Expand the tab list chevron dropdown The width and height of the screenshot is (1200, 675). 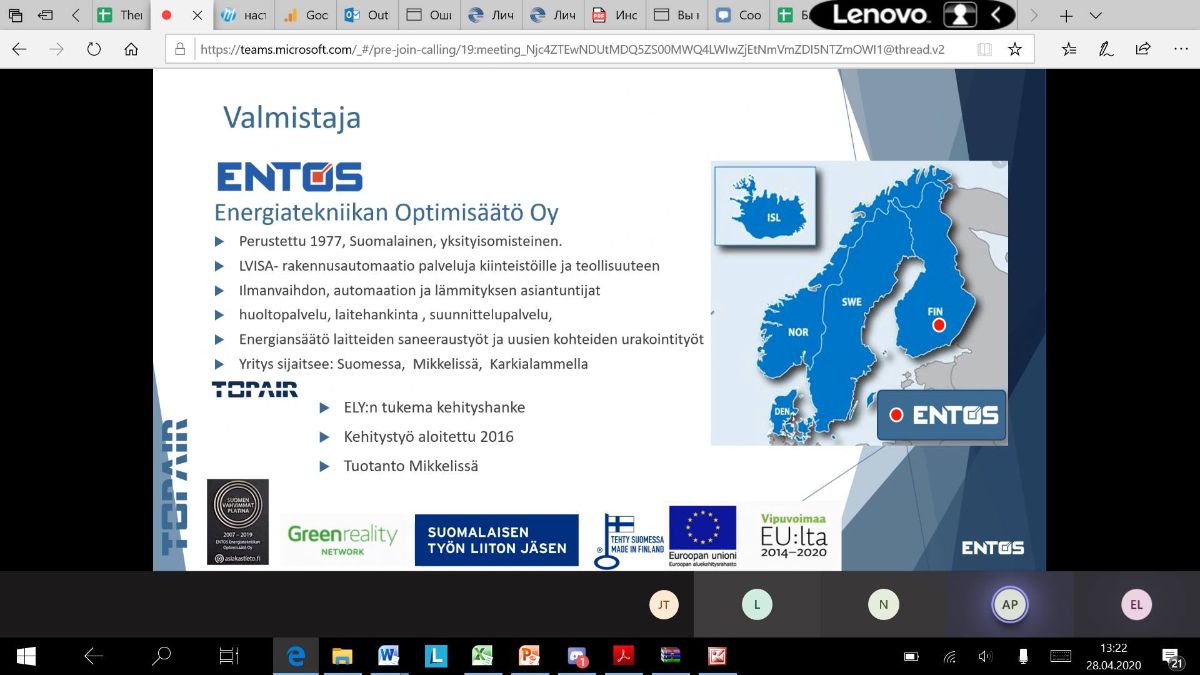pyautogui.click(x=1097, y=16)
